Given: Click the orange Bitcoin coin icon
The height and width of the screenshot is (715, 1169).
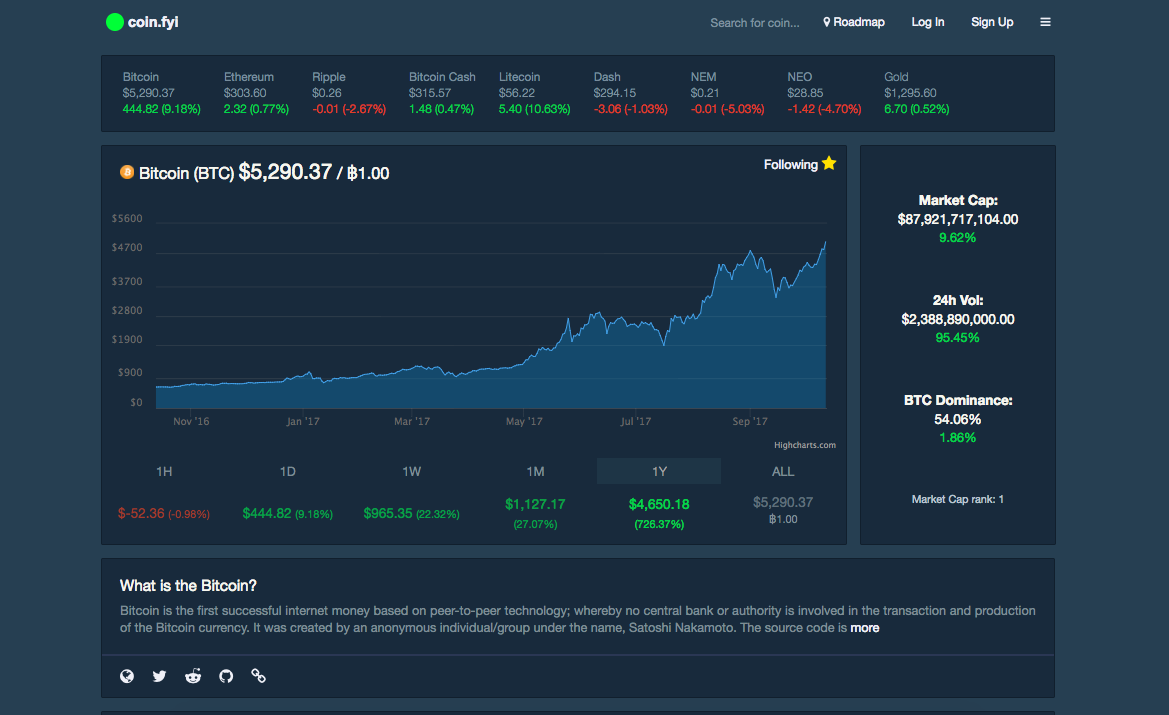Looking at the screenshot, I should tap(127, 172).
